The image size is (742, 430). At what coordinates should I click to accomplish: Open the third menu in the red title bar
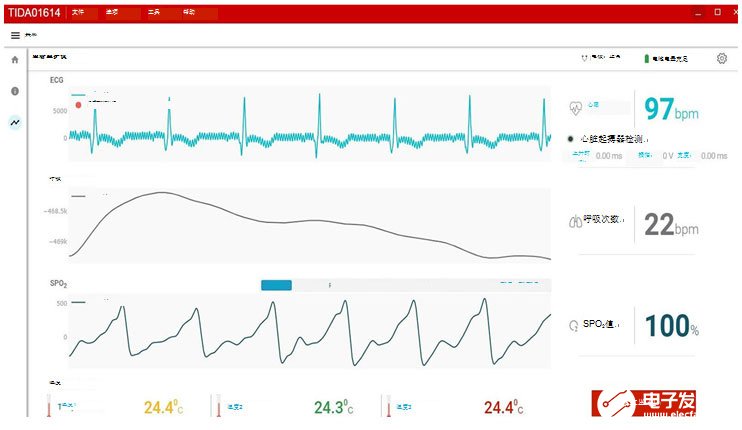coord(154,13)
